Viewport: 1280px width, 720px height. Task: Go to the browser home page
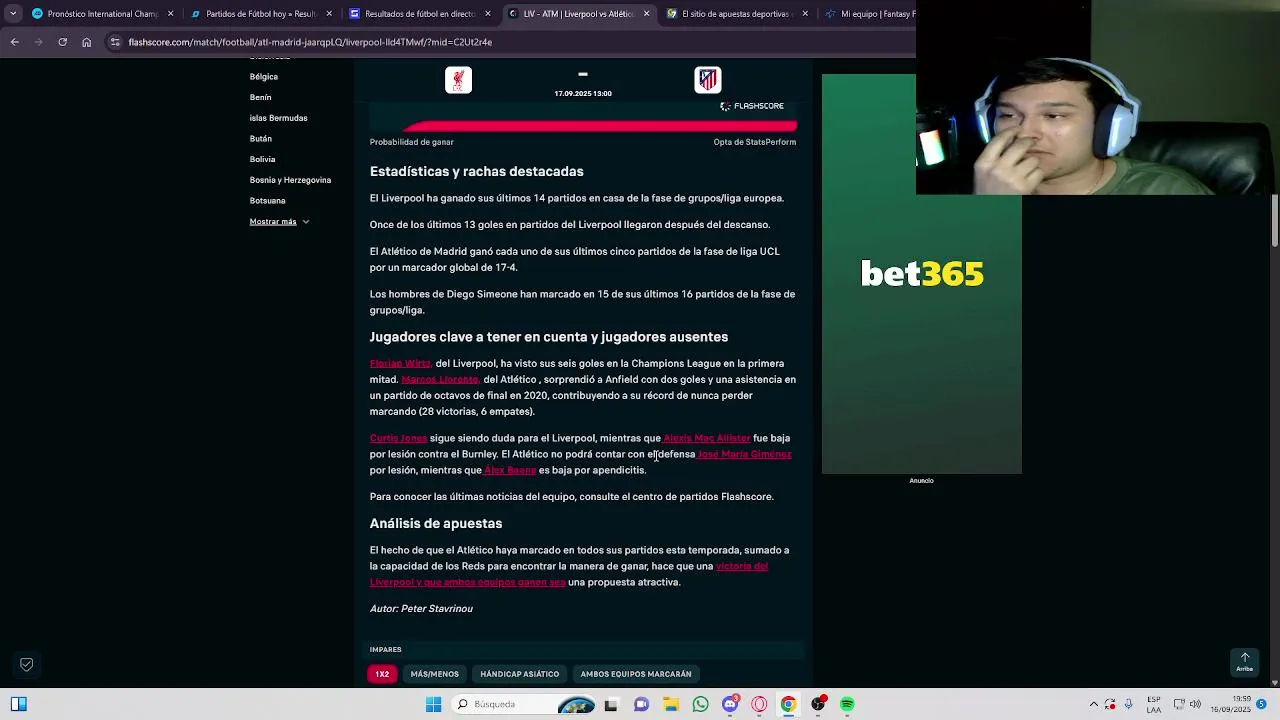(86, 42)
